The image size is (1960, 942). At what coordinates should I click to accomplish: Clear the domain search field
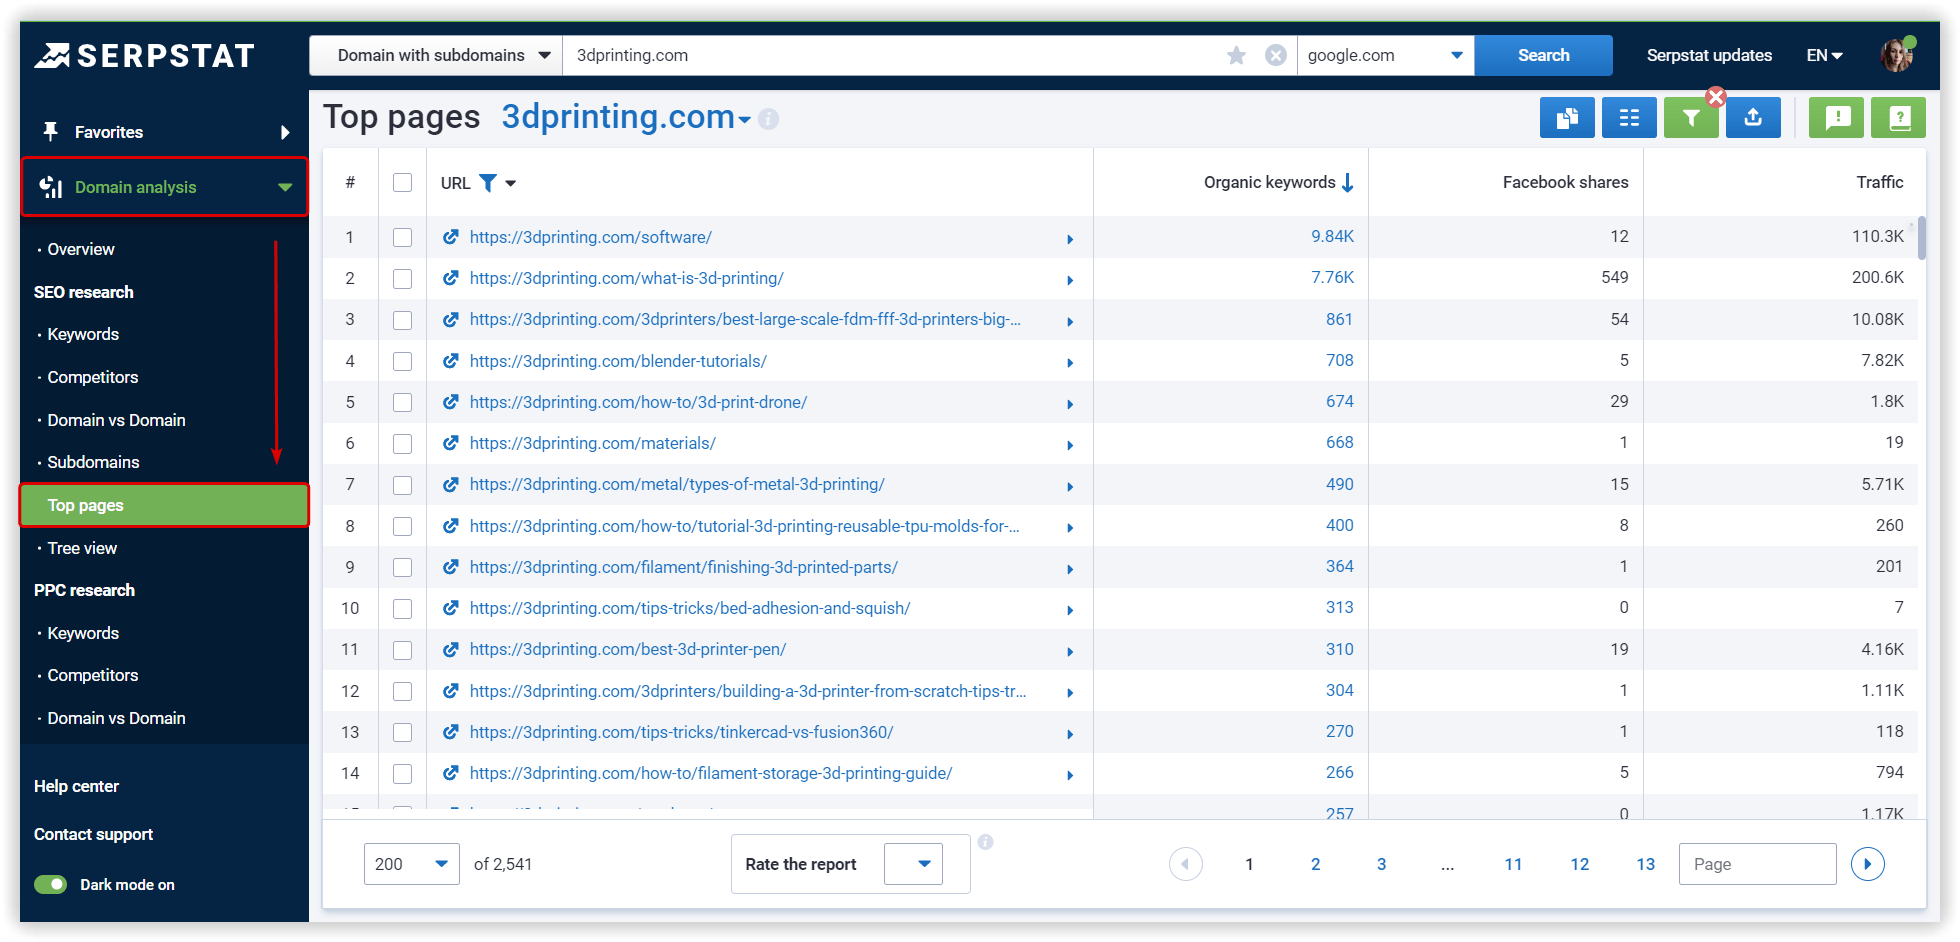point(1276,55)
